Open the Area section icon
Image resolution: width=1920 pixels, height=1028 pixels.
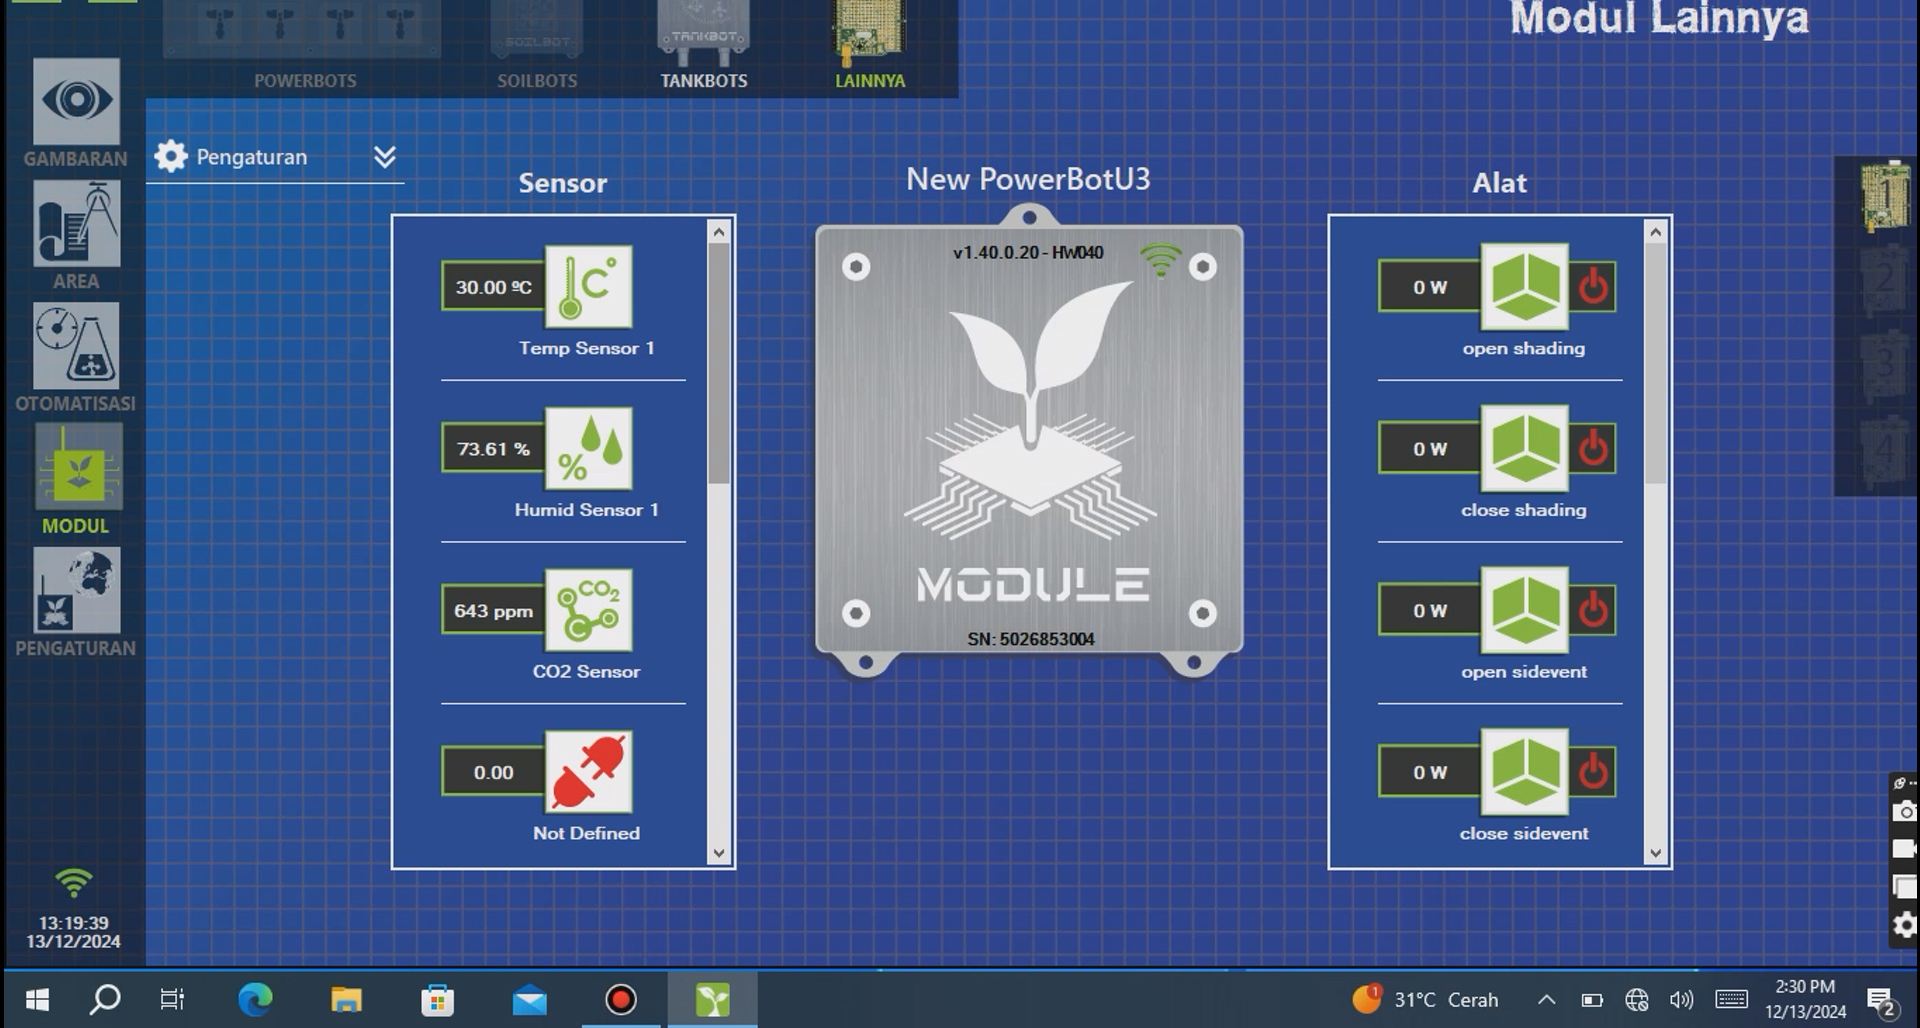[x=76, y=224]
